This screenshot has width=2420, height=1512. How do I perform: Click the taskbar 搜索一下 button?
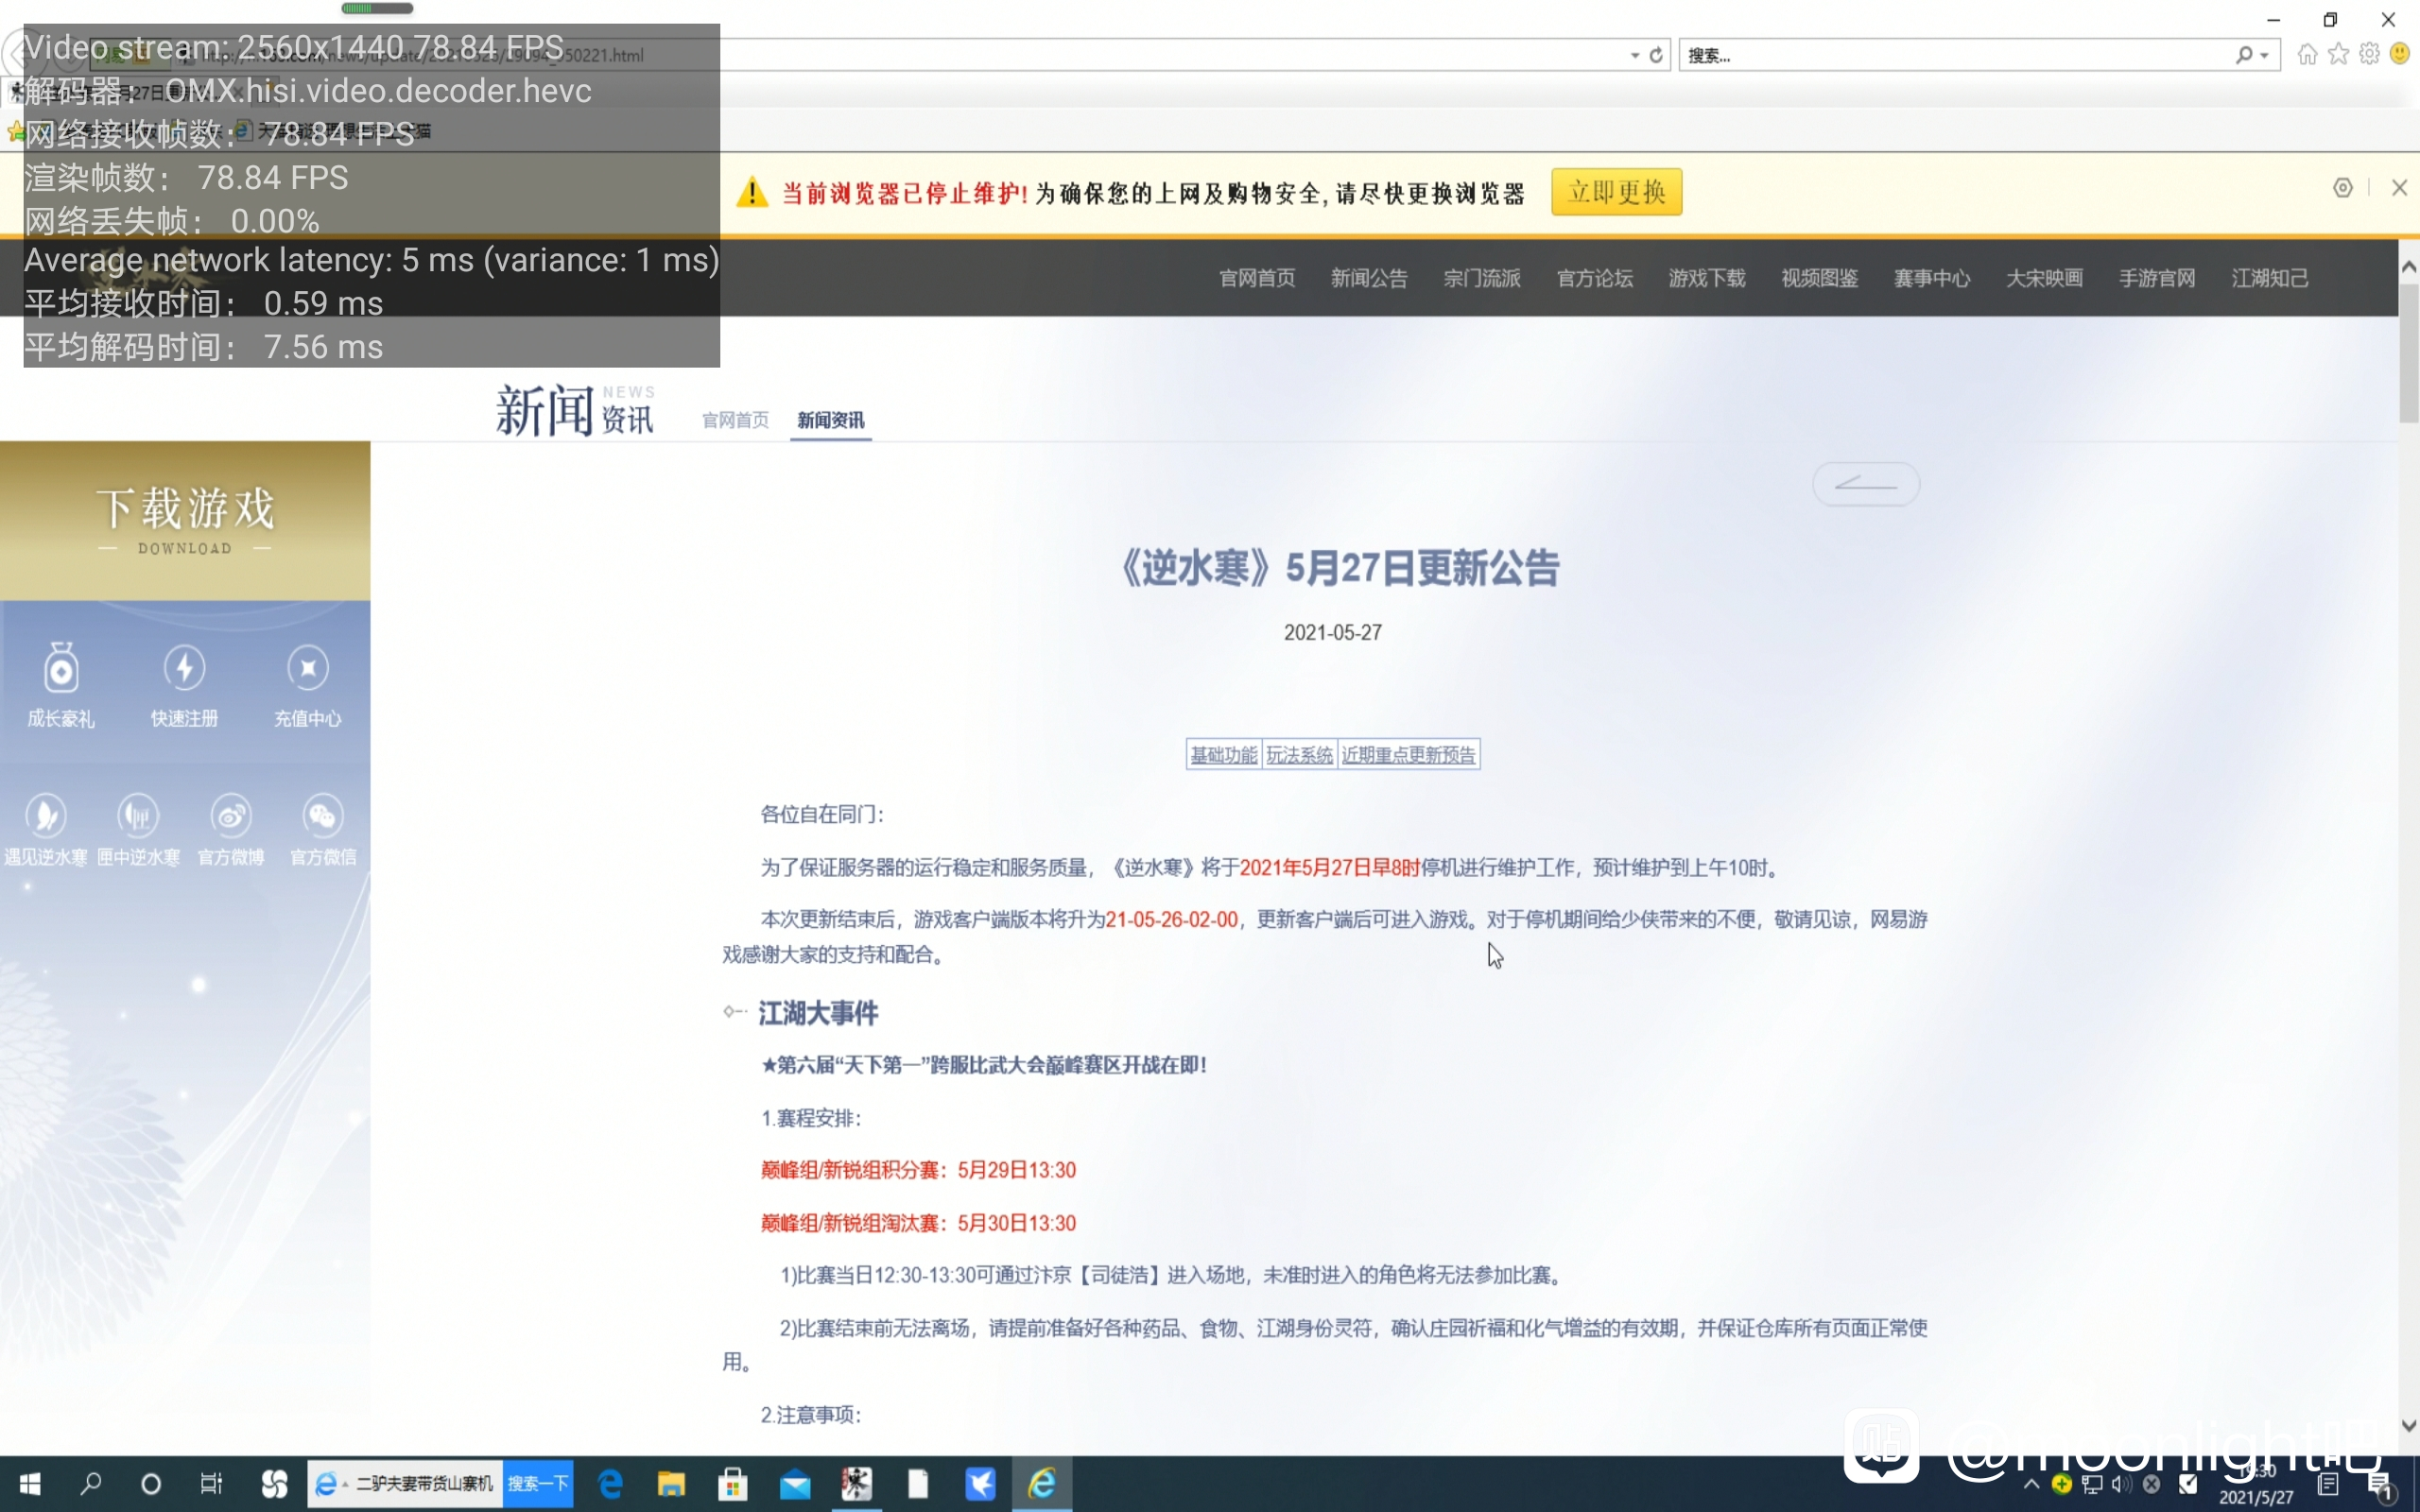pyautogui.click(x=538, y=1484)
